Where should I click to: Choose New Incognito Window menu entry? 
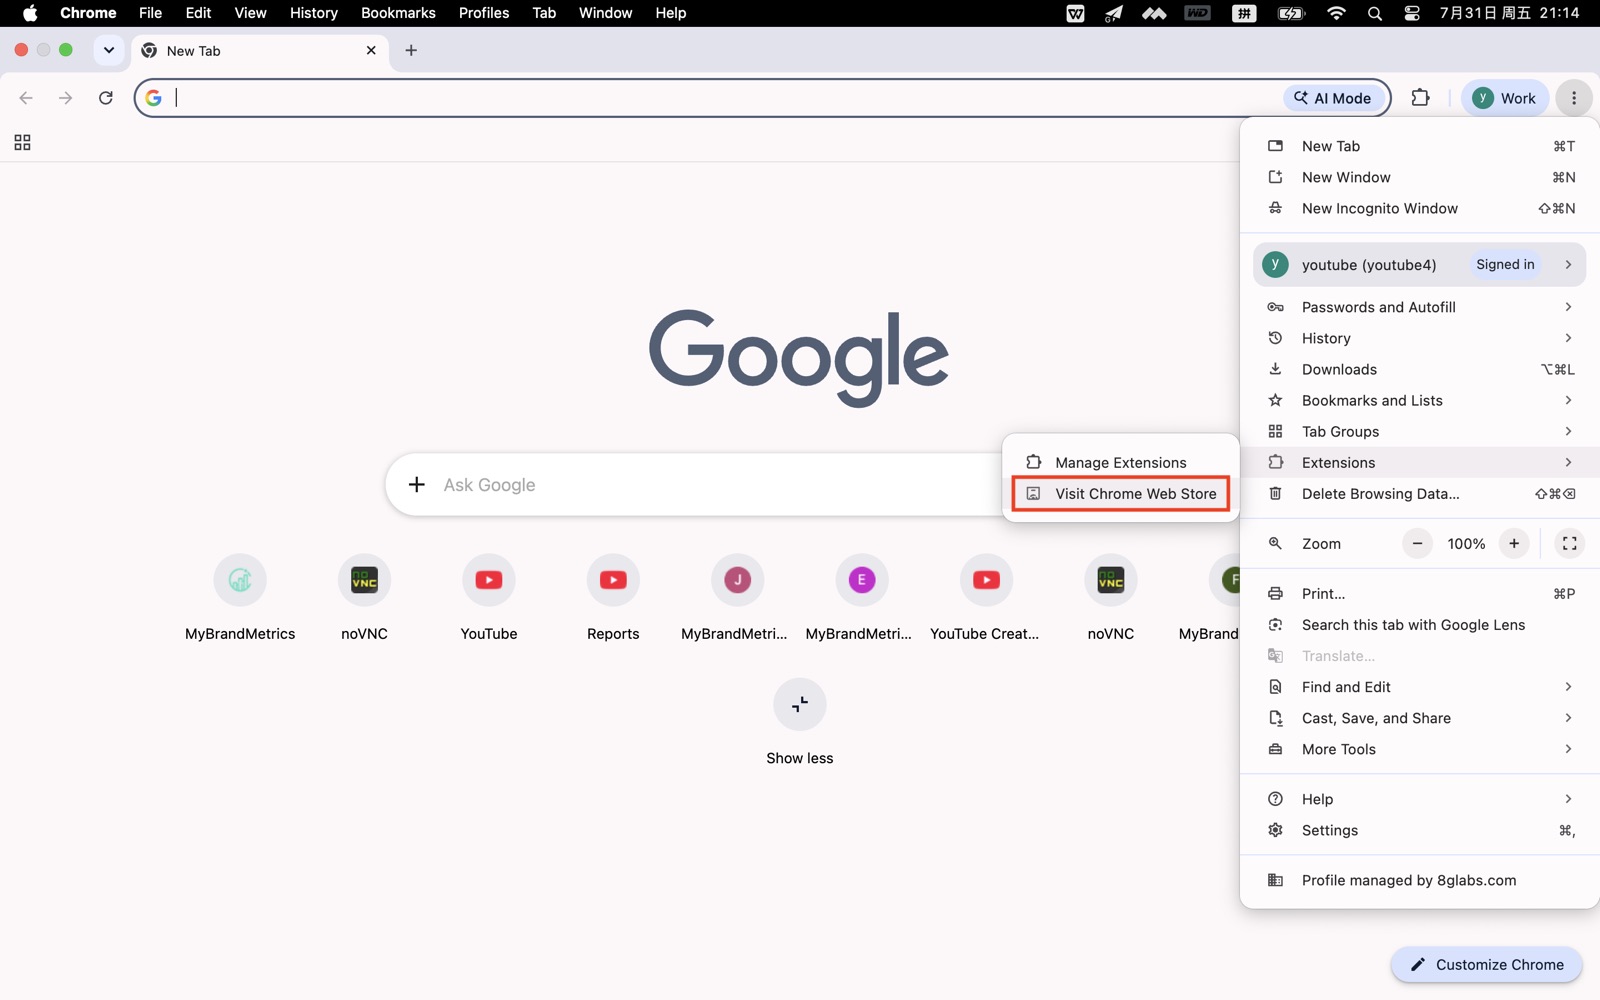(x=1420, y=208)
